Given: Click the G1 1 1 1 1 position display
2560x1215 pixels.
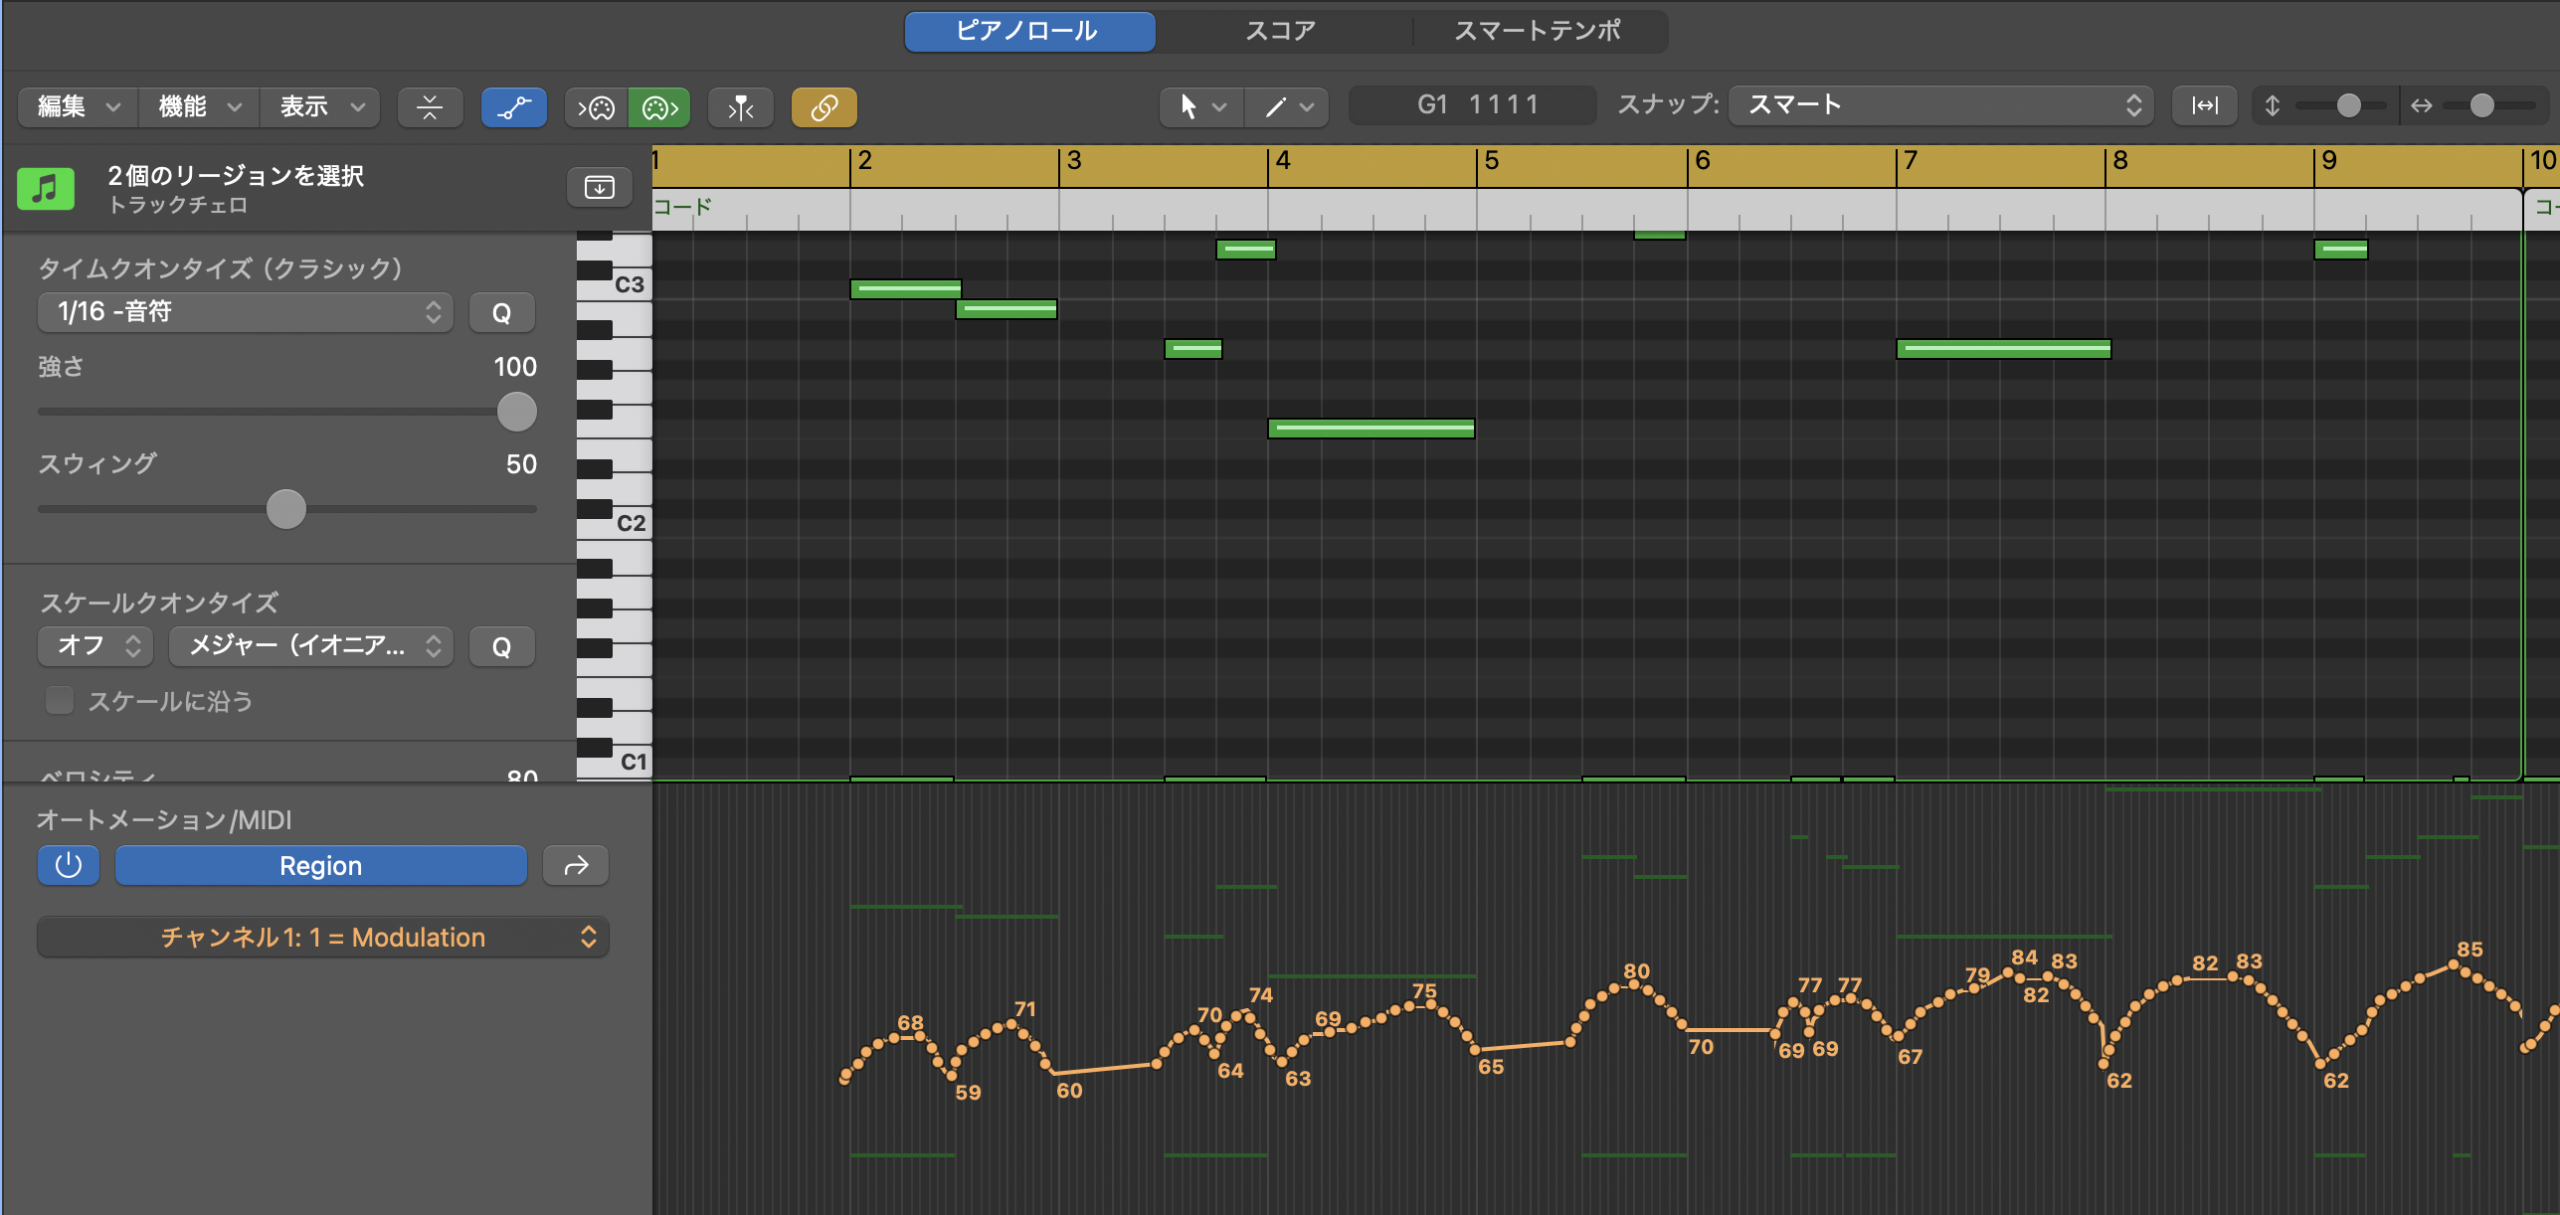Looking at the screenshot, I should [1475, 105].
